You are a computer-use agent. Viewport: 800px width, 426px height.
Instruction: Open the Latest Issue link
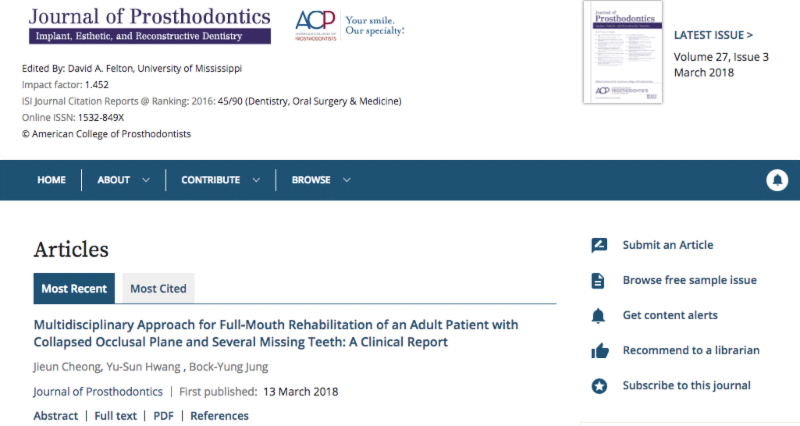point(713,34)
